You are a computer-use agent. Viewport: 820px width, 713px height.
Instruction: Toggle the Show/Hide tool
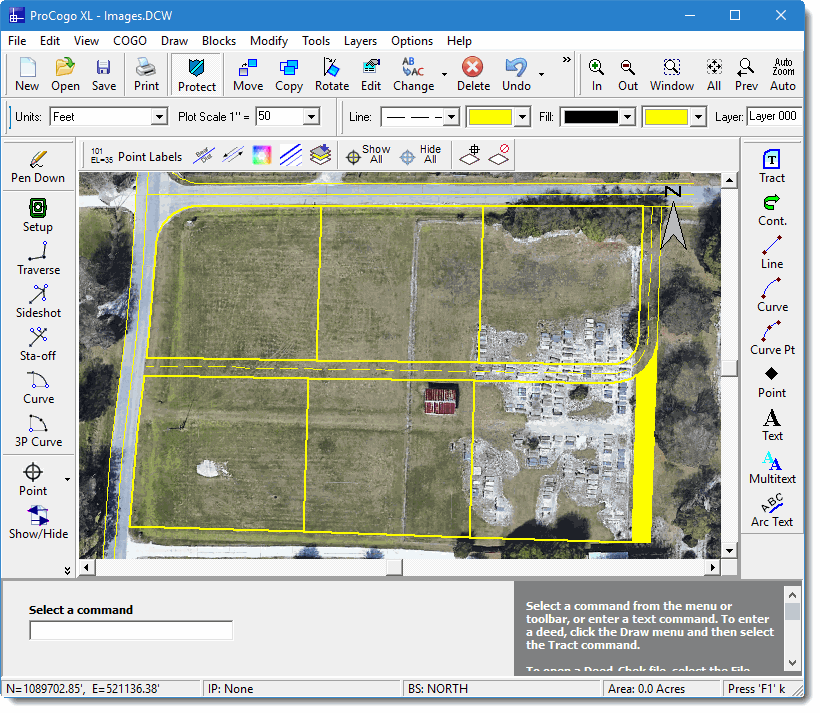coord(38,522)
